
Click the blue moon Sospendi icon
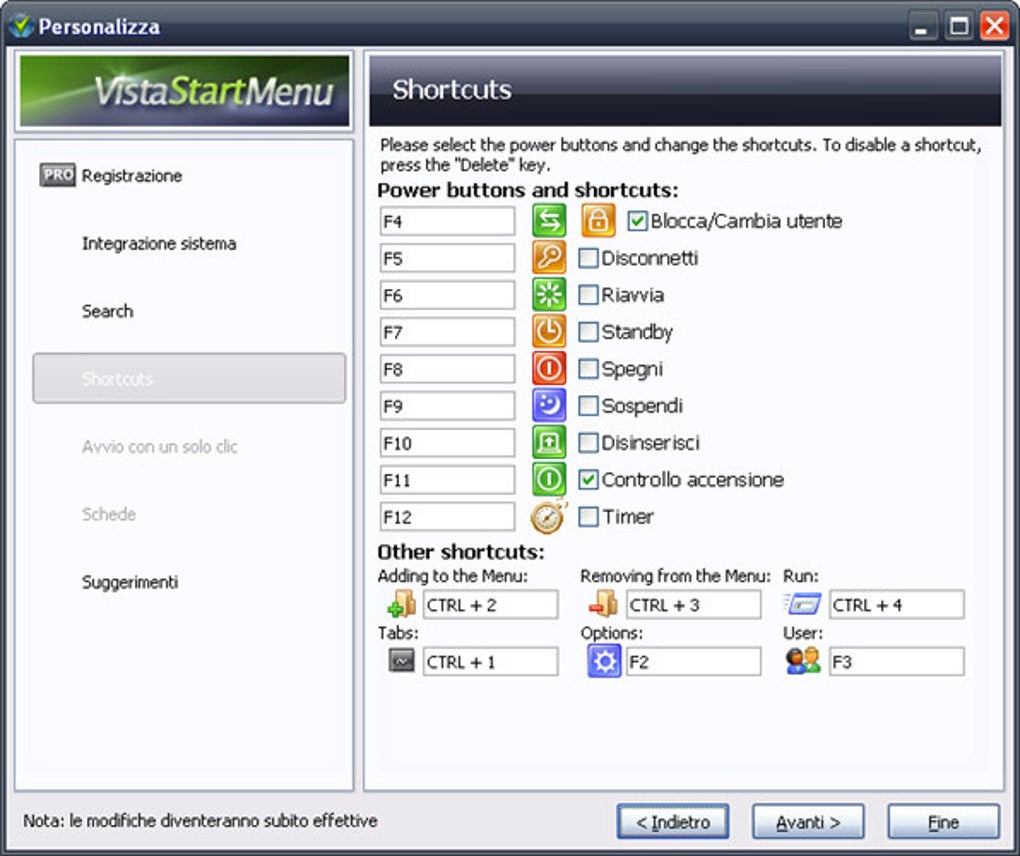point(549,406)
